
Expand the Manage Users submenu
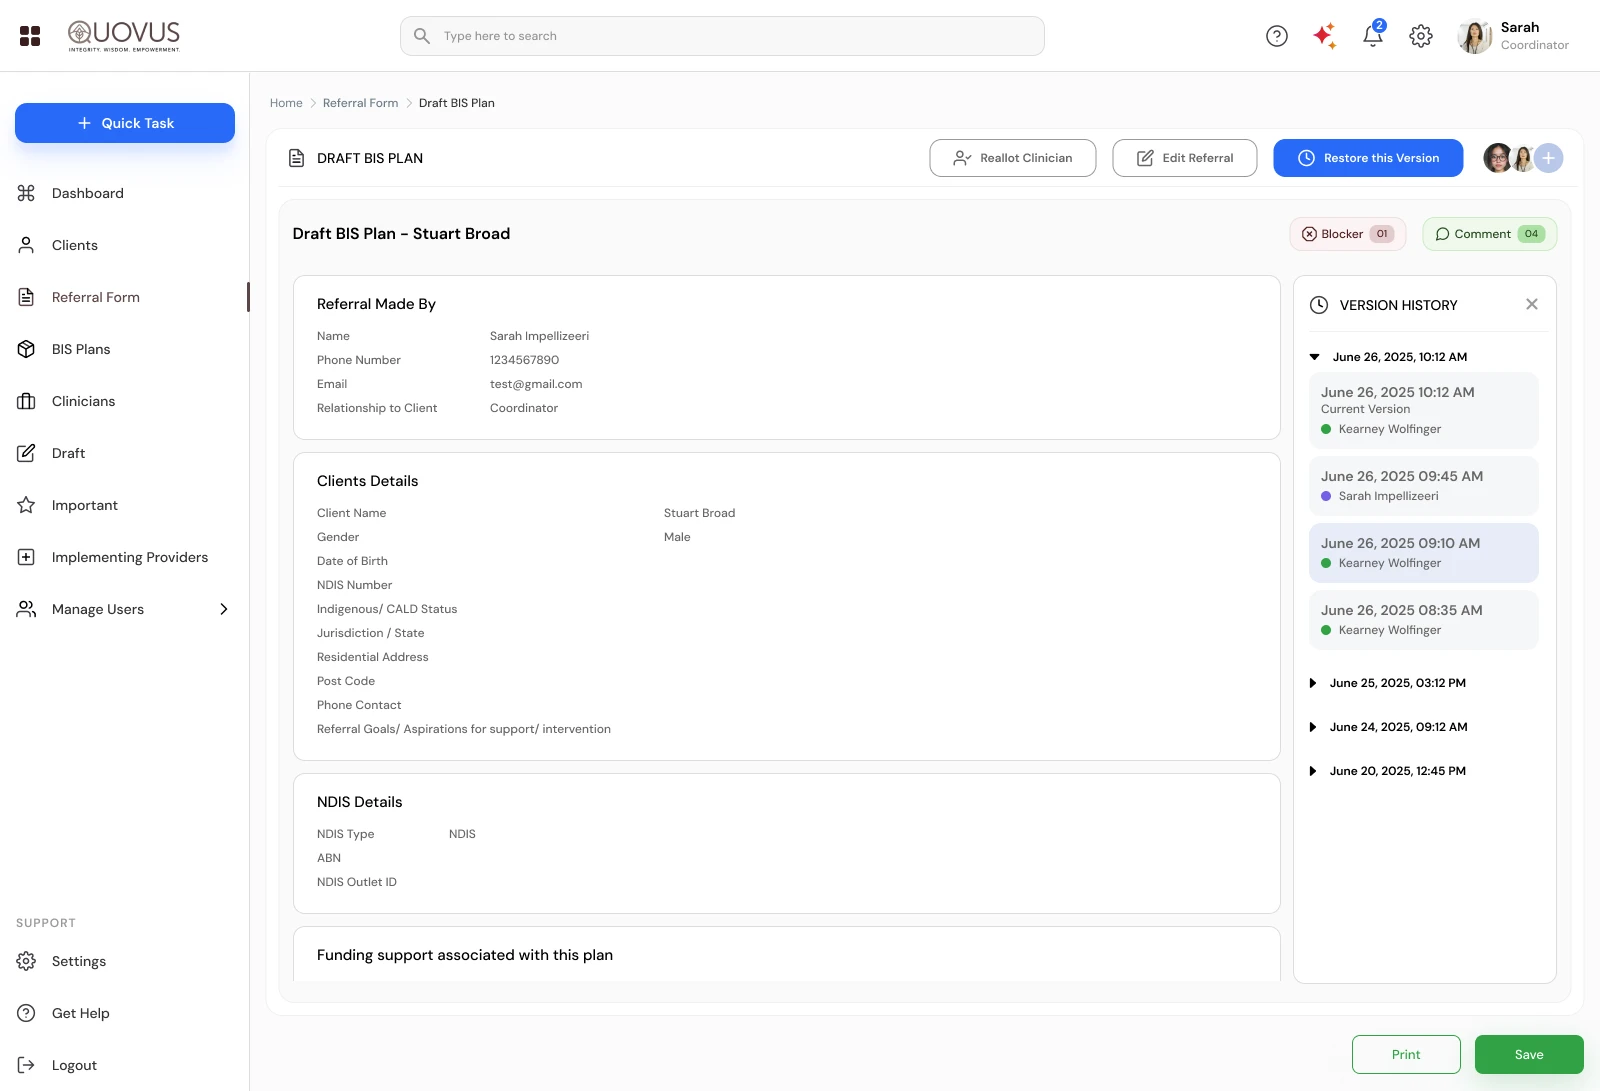pos(224,609)
